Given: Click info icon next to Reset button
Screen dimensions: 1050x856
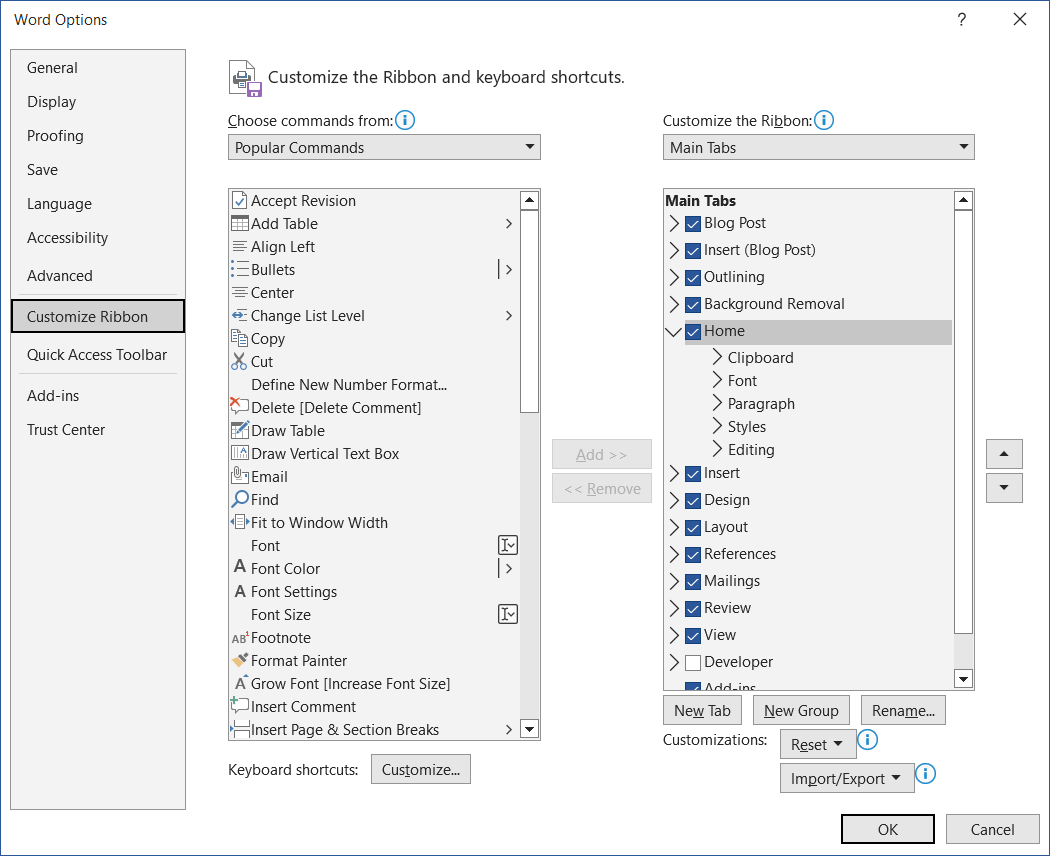Looking at the screenshot, I should [x=867, y=739].
